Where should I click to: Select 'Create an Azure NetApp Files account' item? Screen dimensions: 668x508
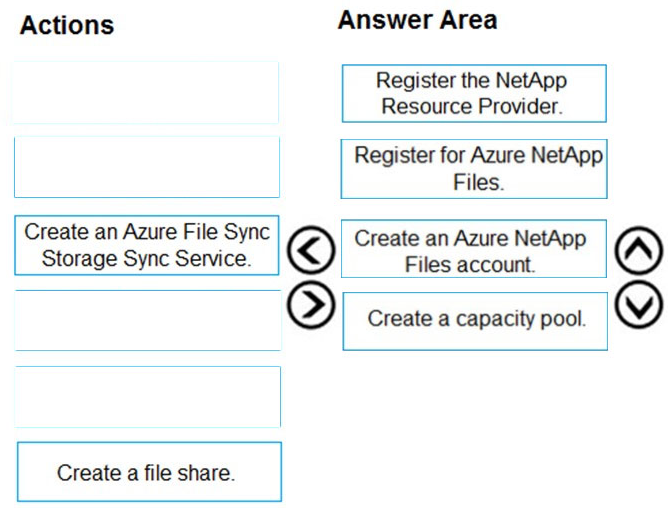tap(474, 249)
